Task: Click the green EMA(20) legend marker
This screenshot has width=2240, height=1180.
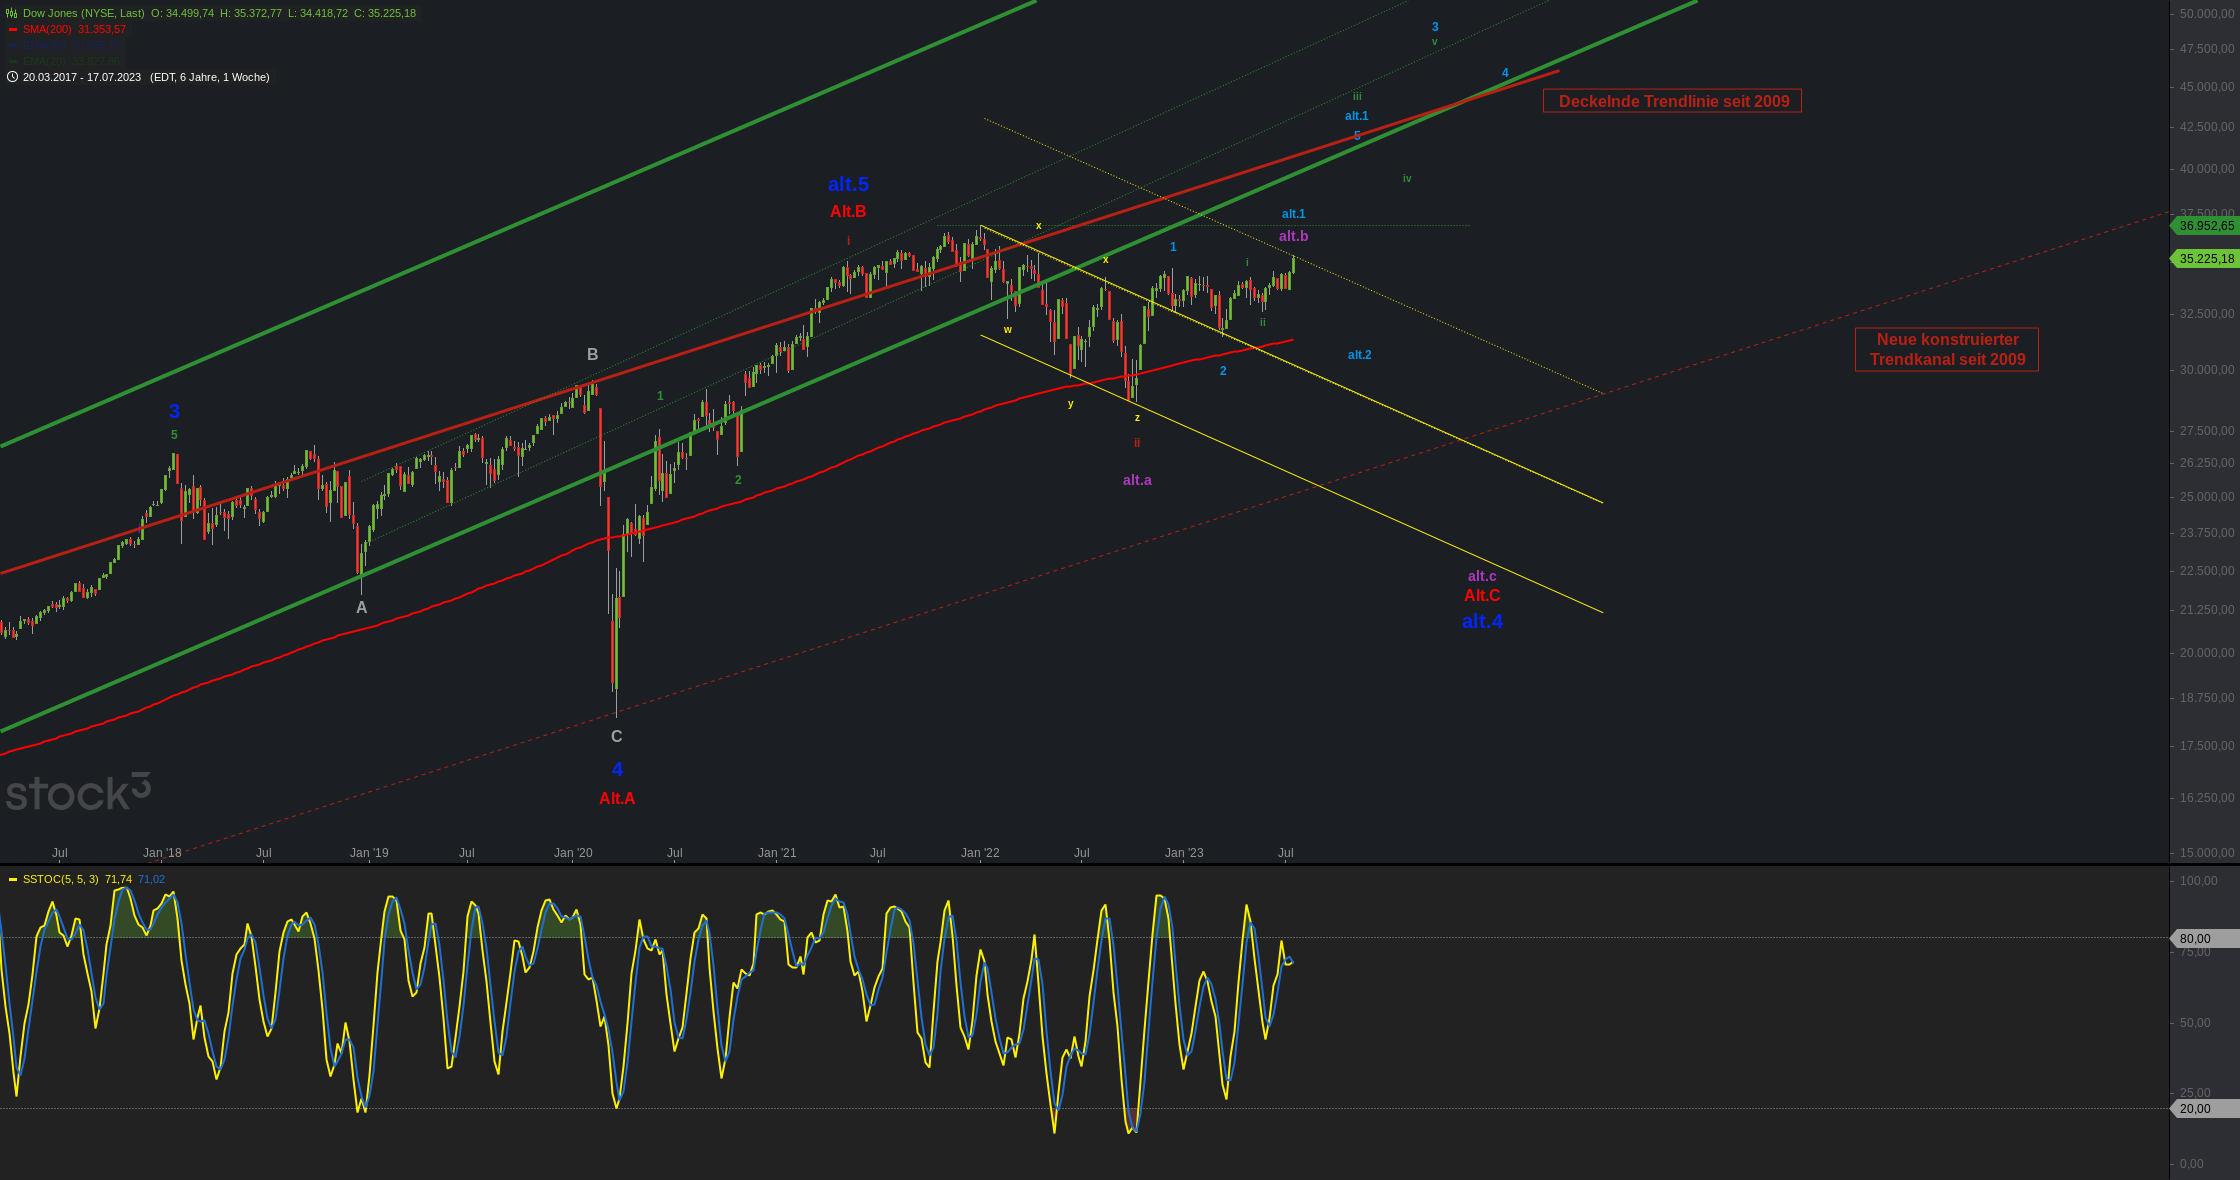Action: tap(13, 61)
